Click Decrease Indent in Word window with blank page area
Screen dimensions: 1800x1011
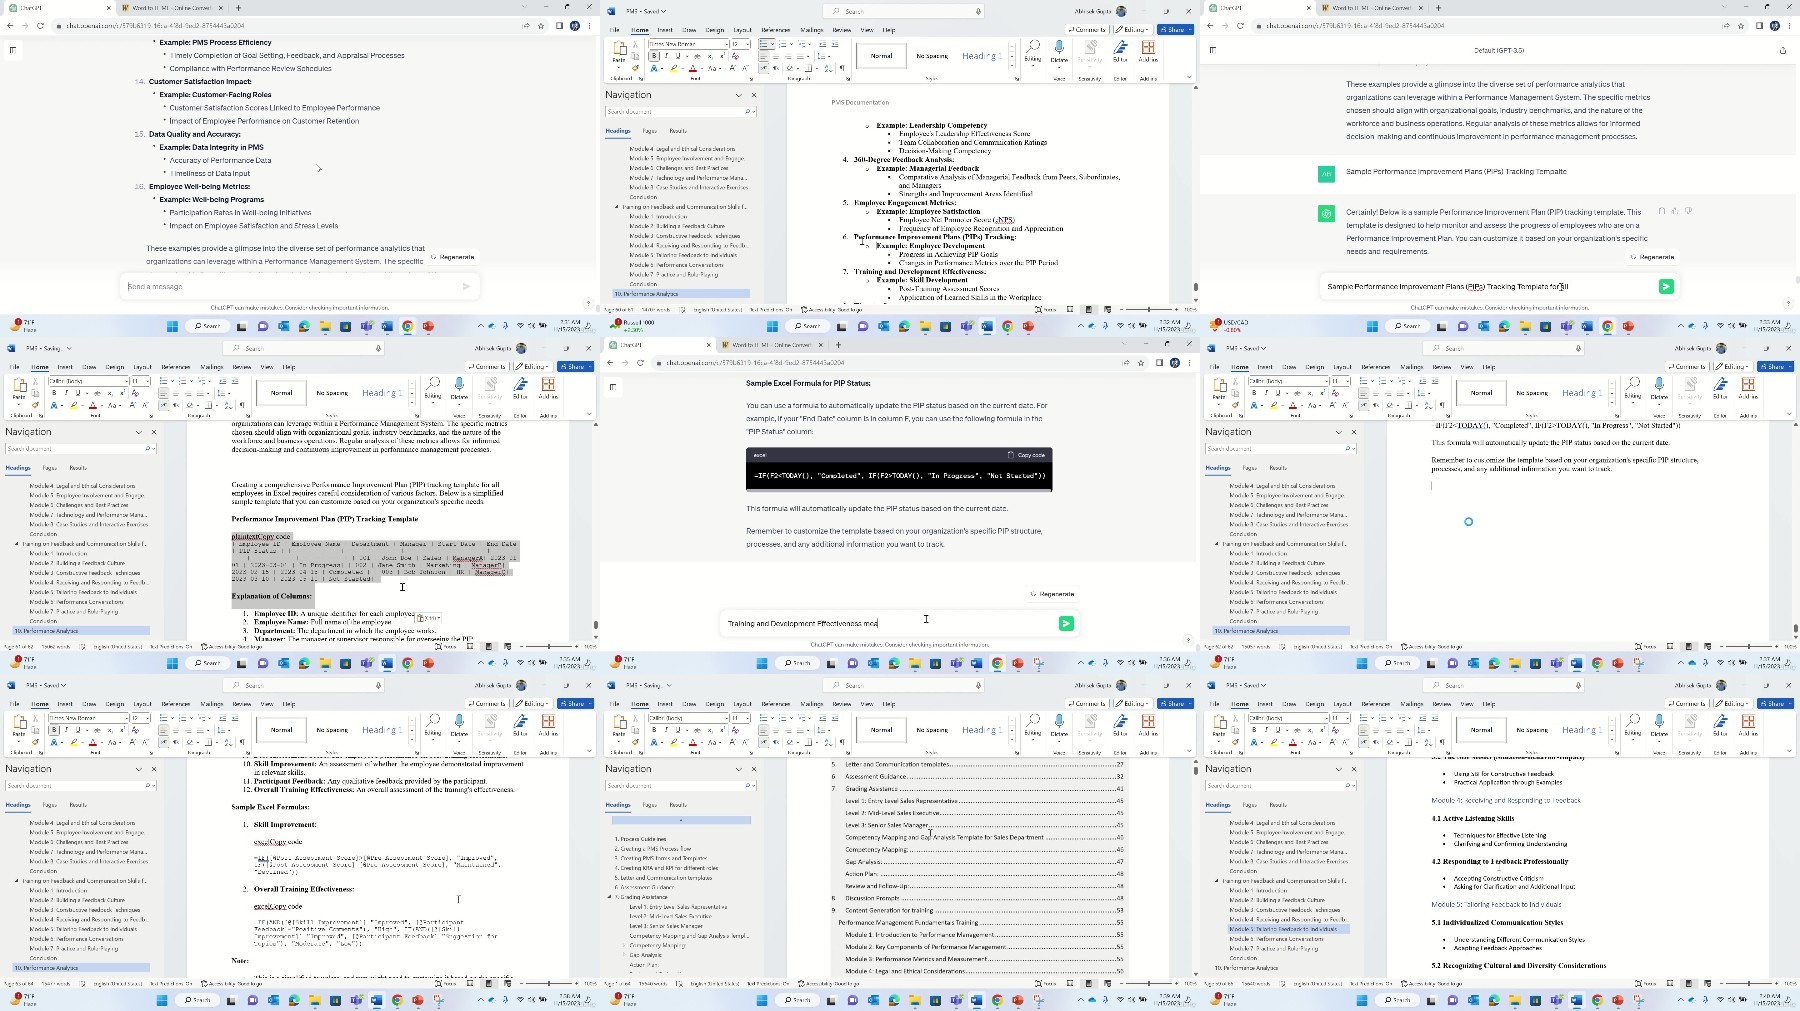coord(1422,381)
